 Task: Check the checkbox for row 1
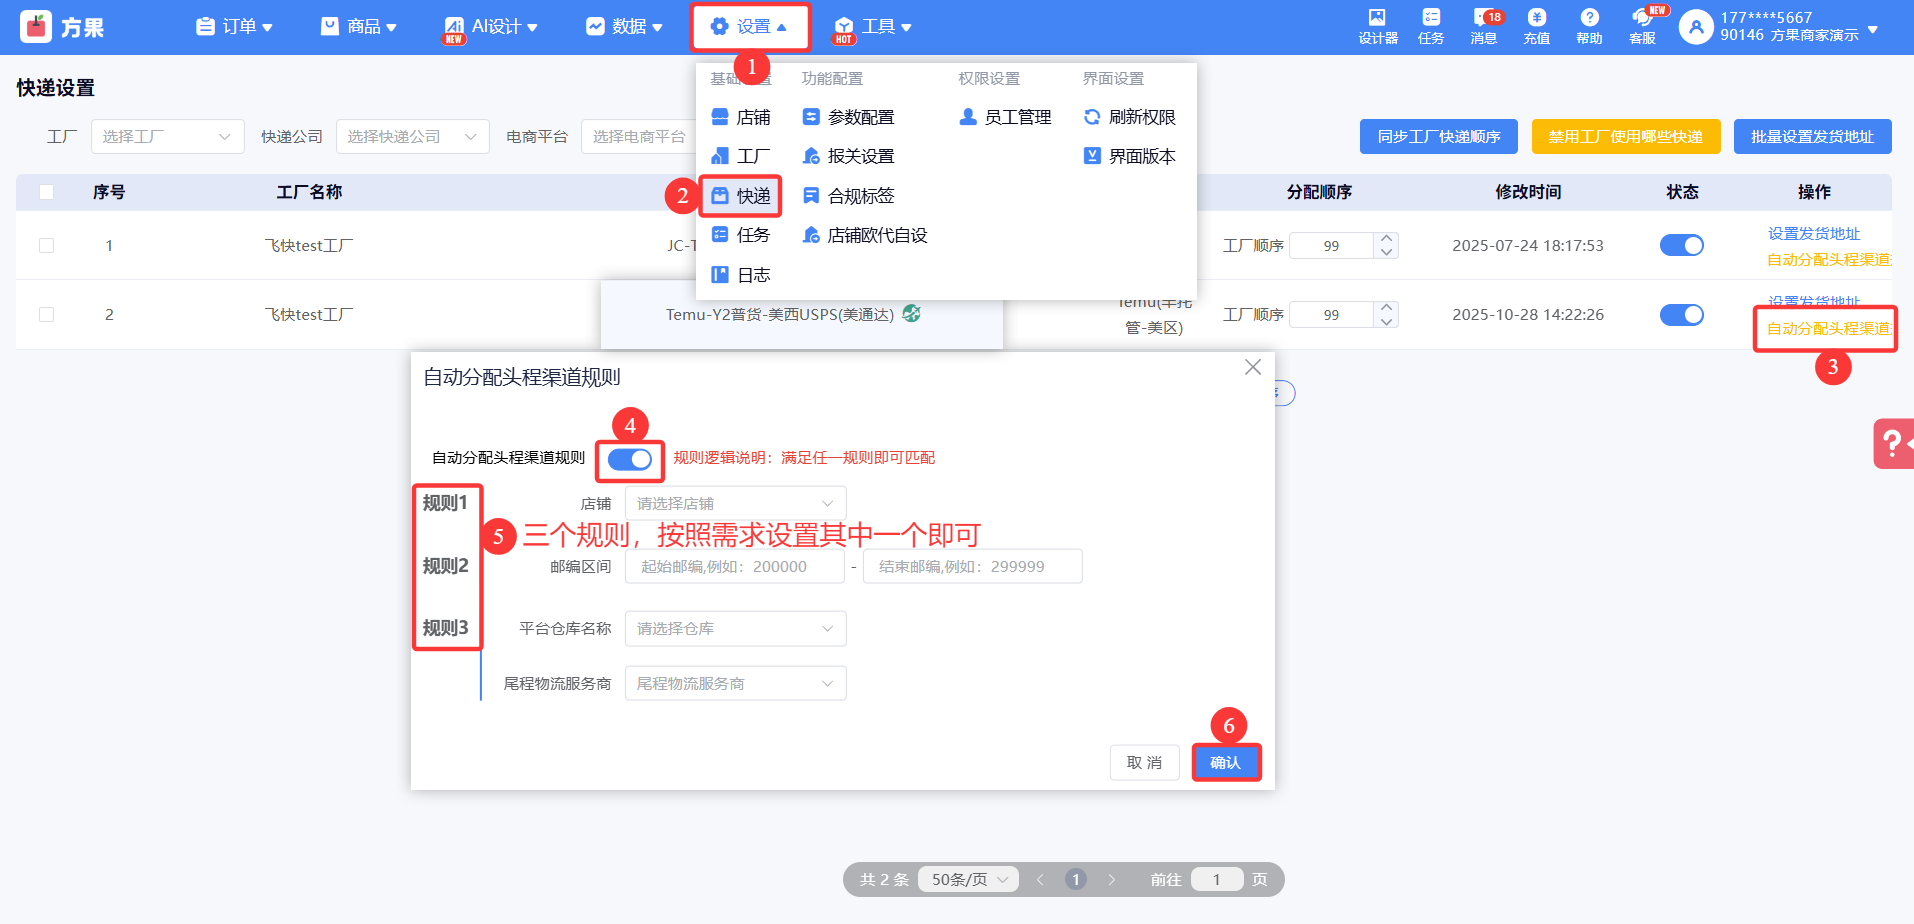pyautogui.click(x=46, y=245)
